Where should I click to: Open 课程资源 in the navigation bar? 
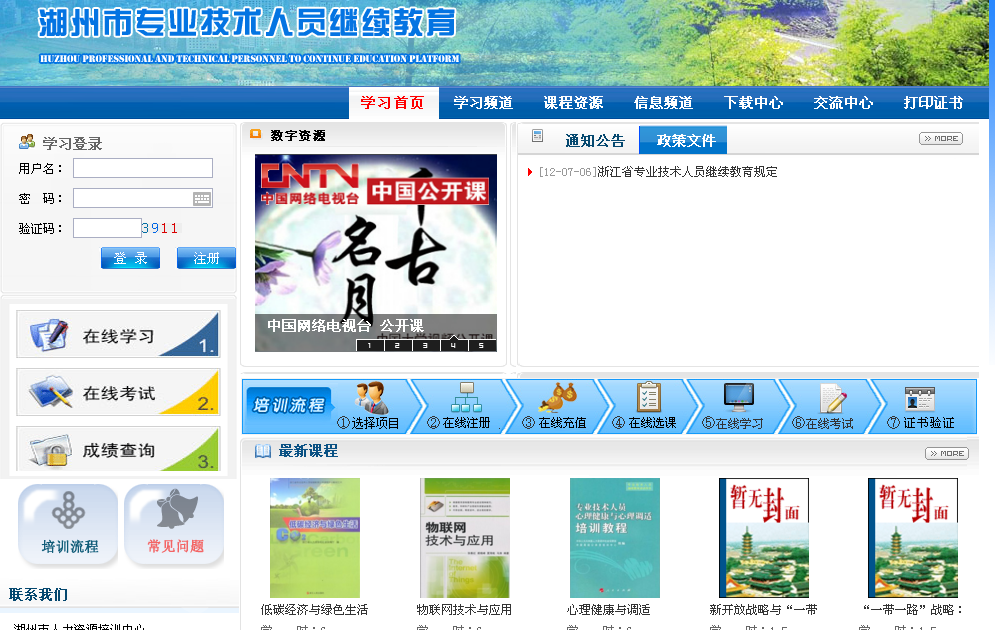[x=573, y=103]
